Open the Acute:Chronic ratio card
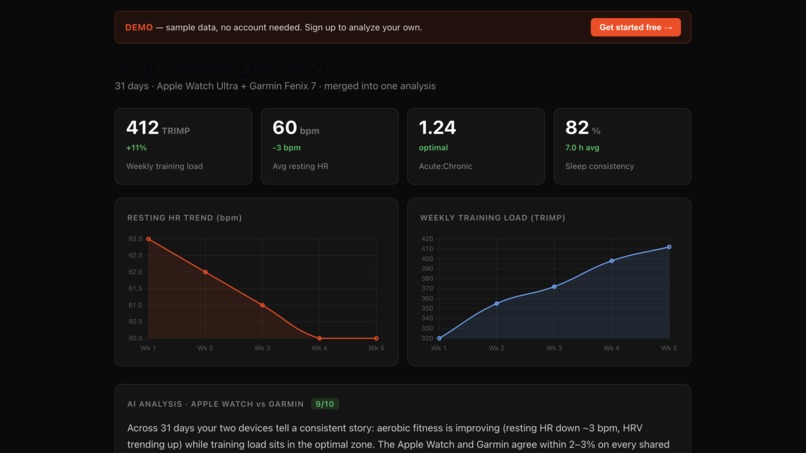 tap(476, 146)
